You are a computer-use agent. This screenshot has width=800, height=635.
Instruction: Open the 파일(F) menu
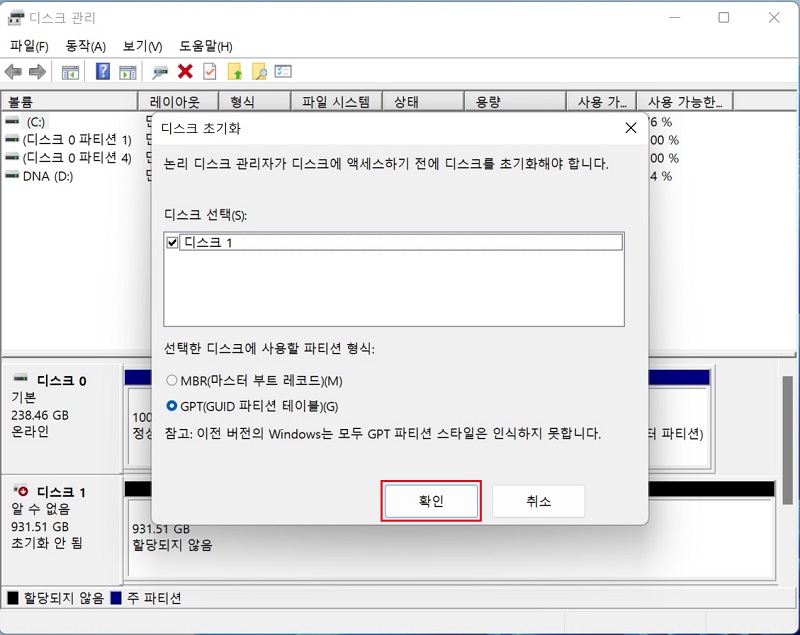click(28, 46)
